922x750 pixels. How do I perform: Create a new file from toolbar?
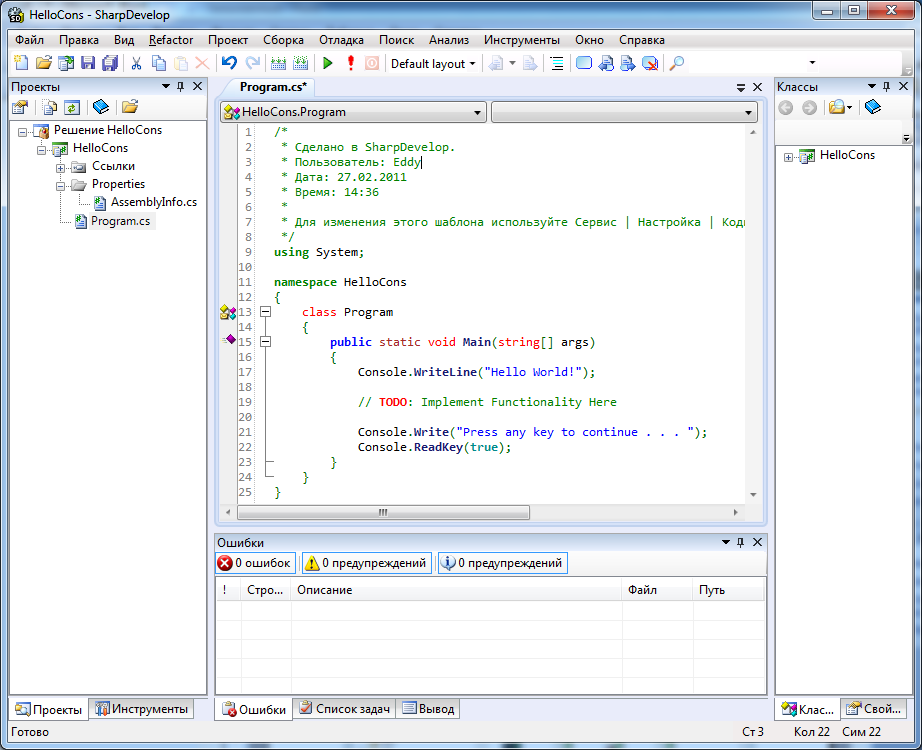pos(21,63)
